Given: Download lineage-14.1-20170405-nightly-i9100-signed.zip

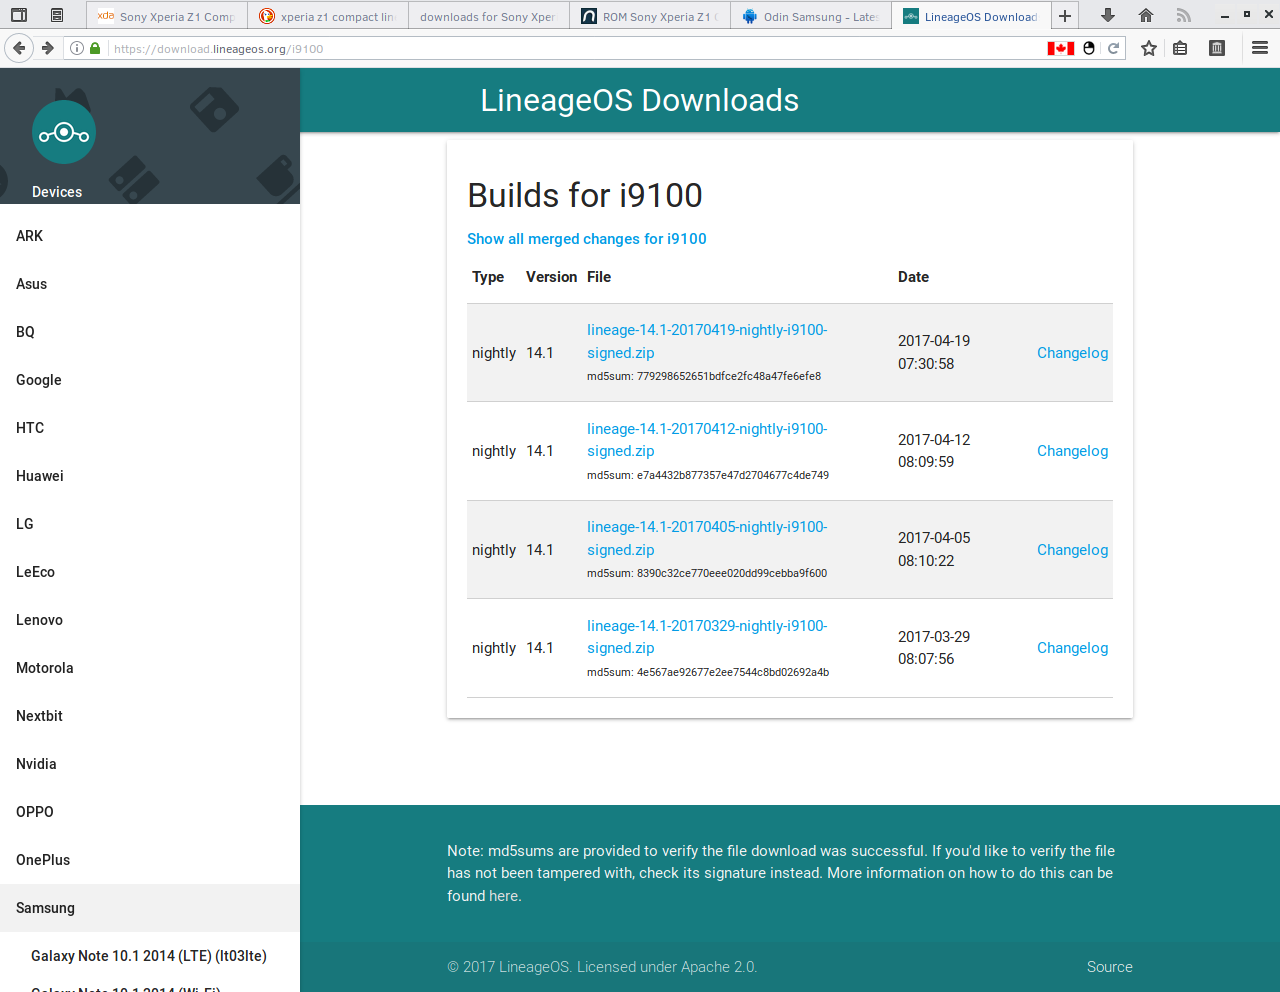Looking at the screenshot, I should click(x=707, y=538).
